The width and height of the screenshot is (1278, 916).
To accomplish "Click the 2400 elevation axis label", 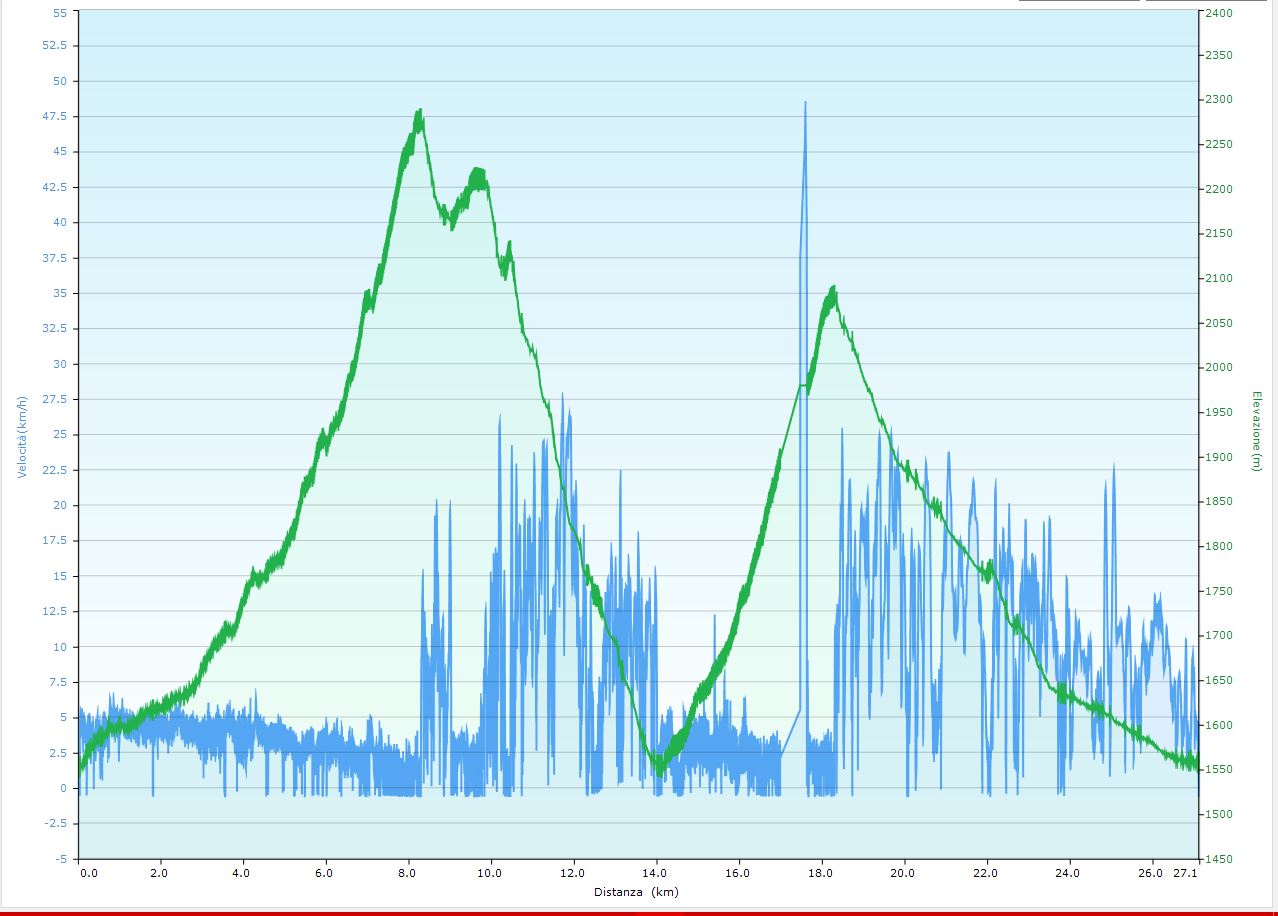I will pyautogui.click(x=1219, y=13).
